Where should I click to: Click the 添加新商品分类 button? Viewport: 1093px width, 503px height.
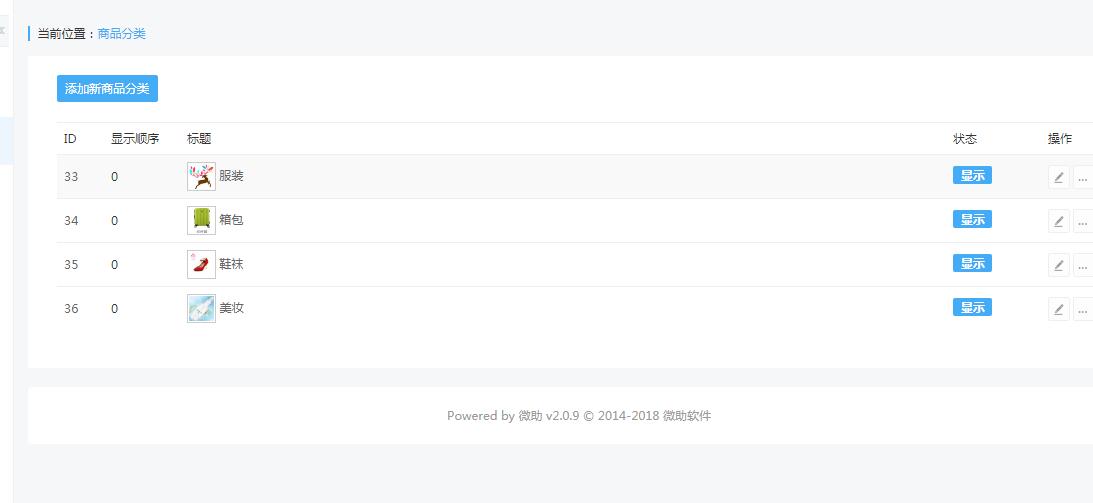(x=107, y=89)
